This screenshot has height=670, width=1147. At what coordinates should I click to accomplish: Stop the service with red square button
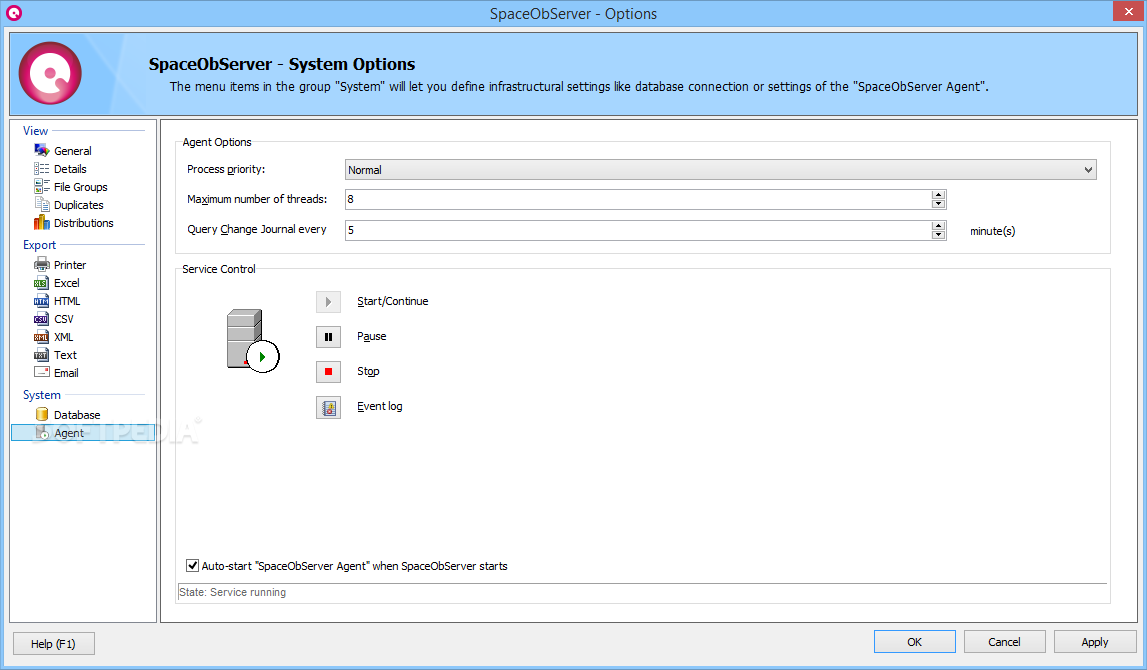328,372
